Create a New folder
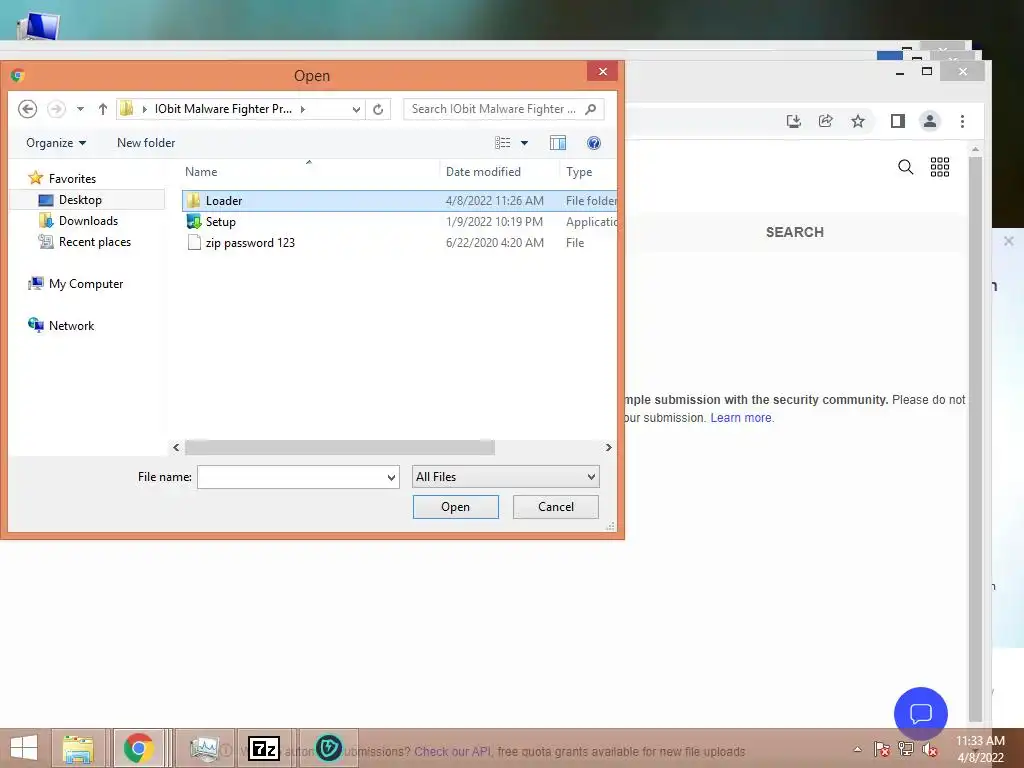Viewport: 1024px width, 768px height. coord(146,143)
